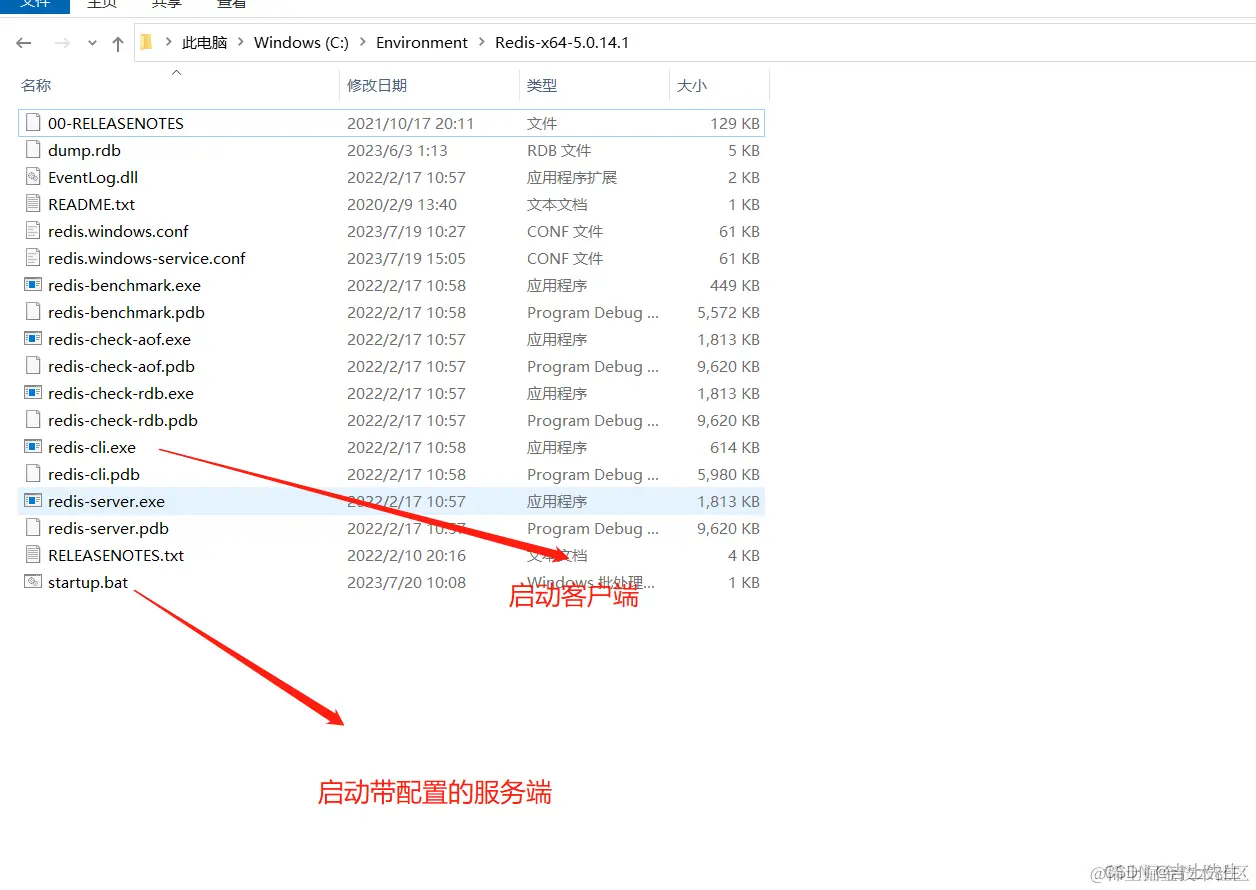Click size 129 KB of 00-RELEASENOTES
This screenshot has height=890, width=1256.
click(x=735, y=124)
